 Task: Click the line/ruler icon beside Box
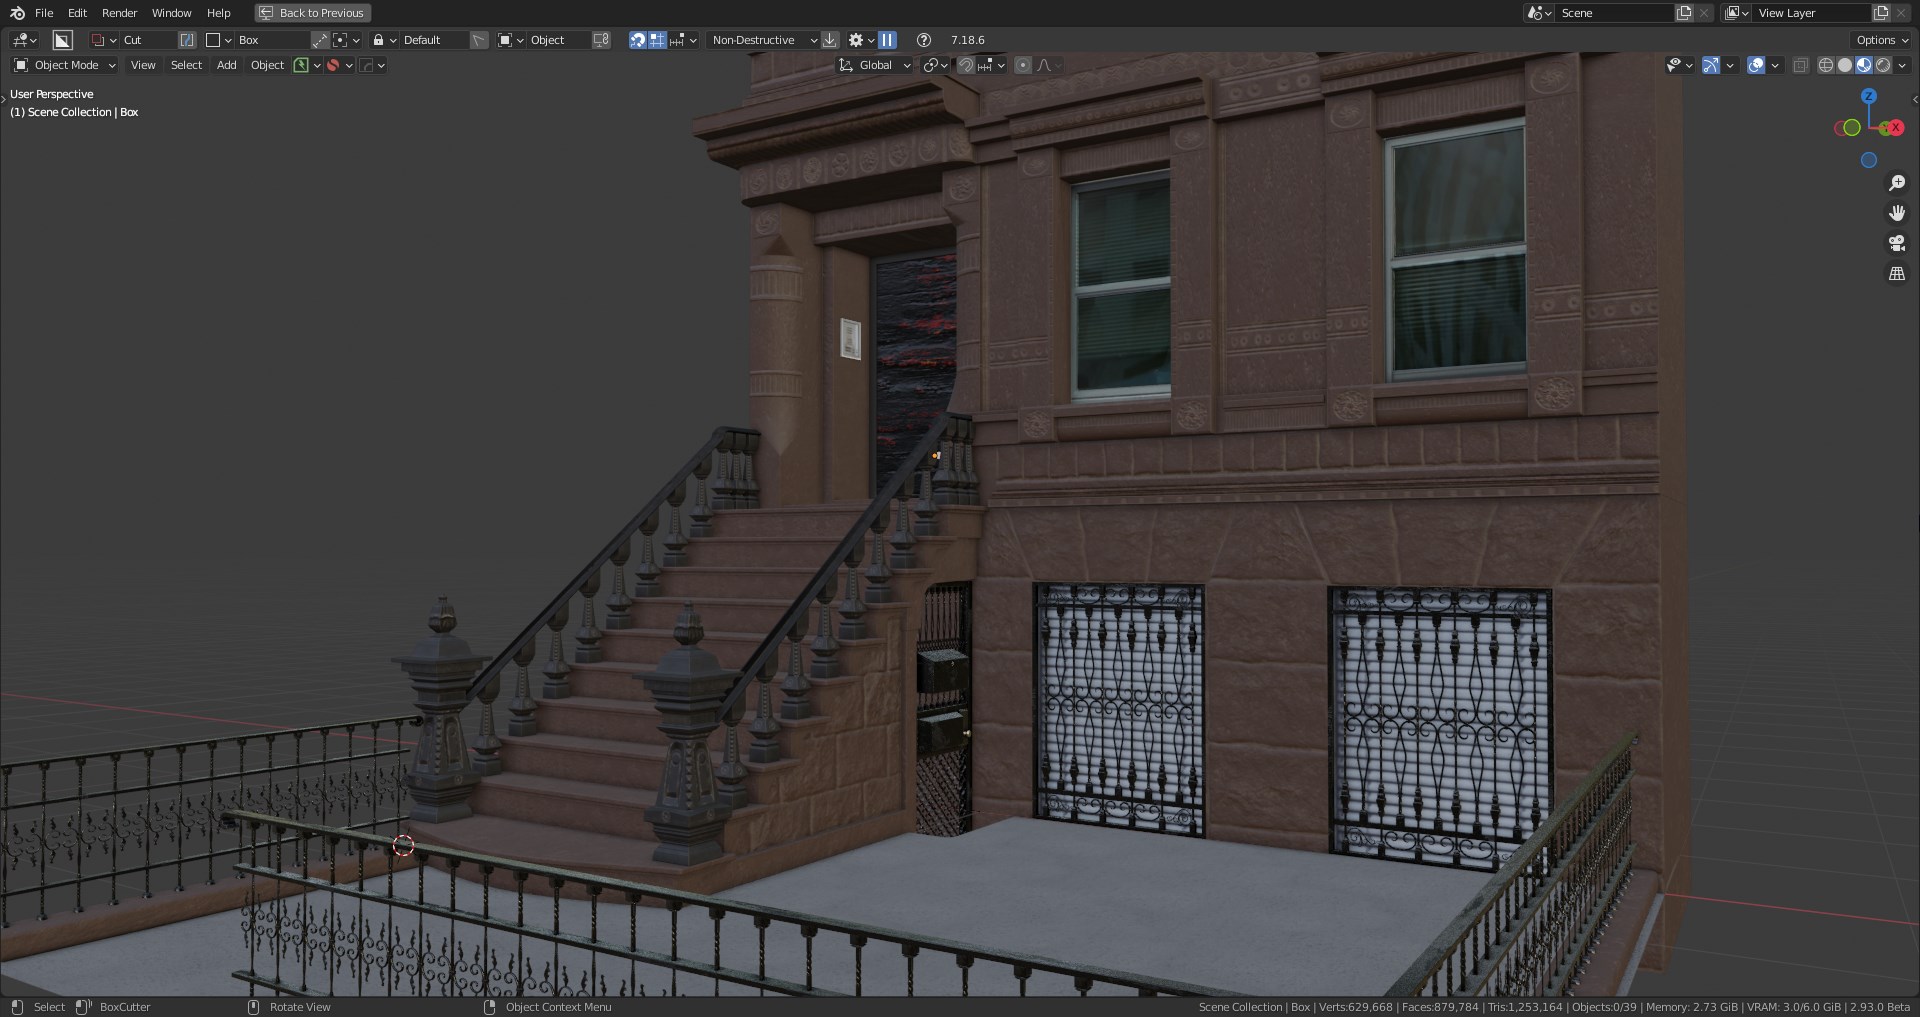[x=319, y=40]
